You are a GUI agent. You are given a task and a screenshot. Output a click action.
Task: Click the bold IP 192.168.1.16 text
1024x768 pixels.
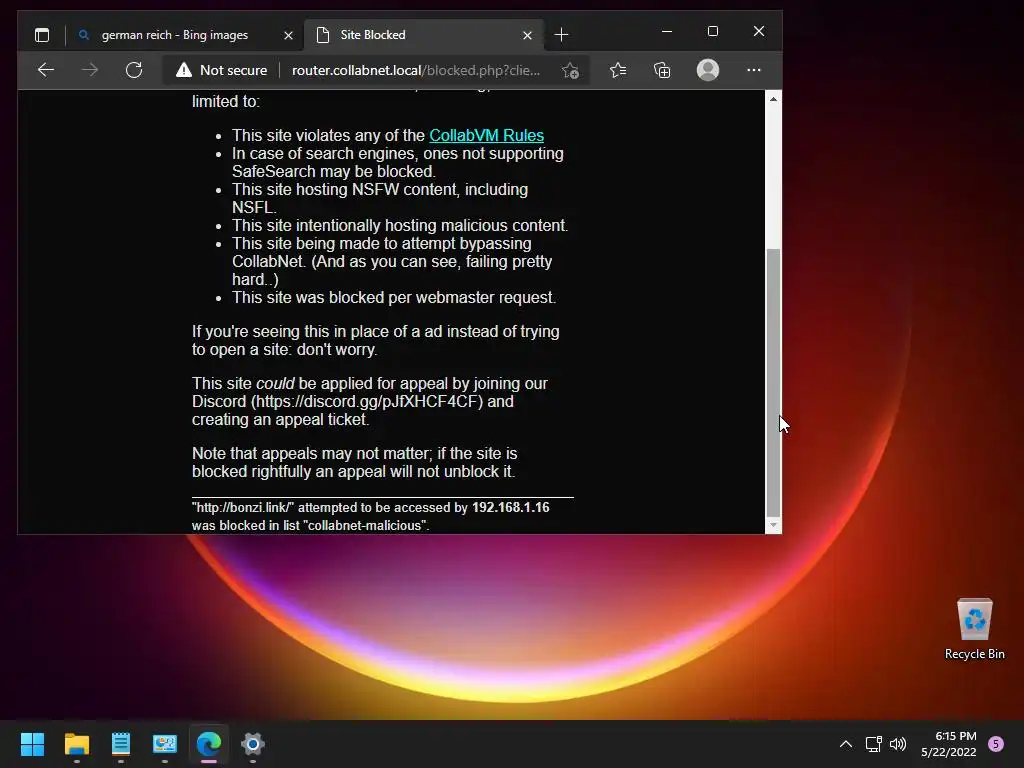coord(511,507)
